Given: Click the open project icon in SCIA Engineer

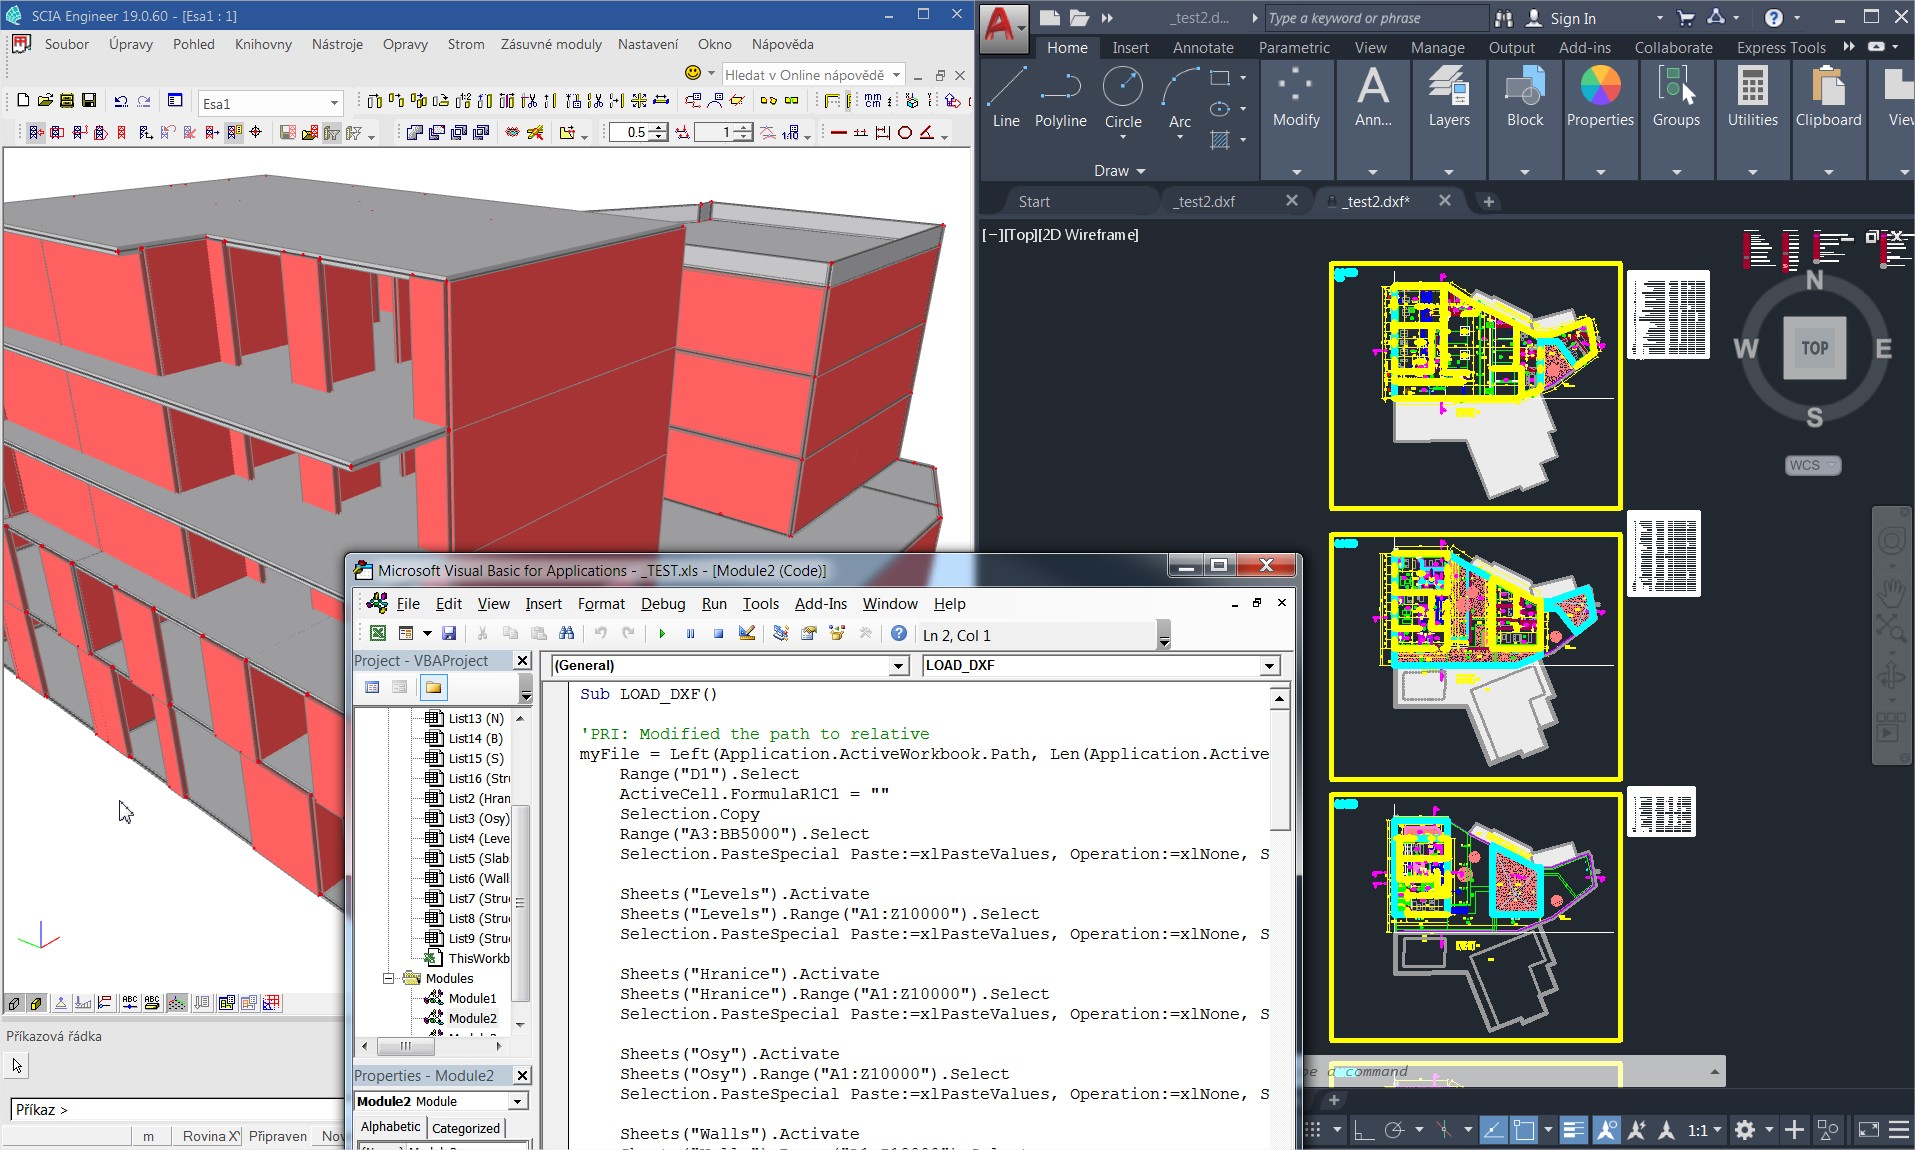Looking at the screenshot, I should point(45,100).
